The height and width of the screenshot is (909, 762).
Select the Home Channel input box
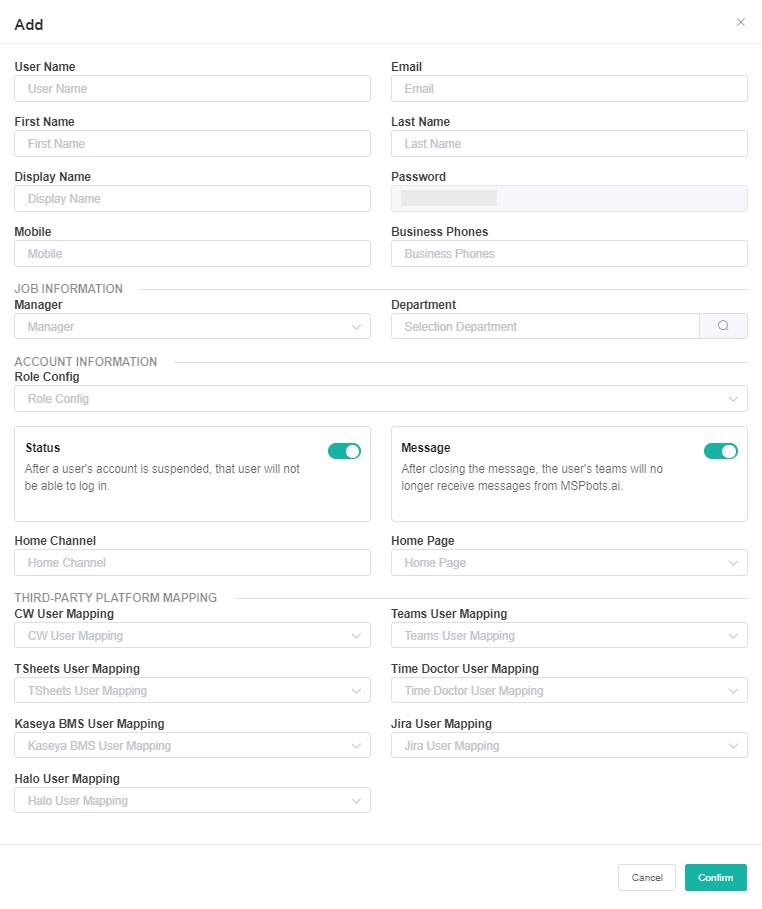point(192,563)
